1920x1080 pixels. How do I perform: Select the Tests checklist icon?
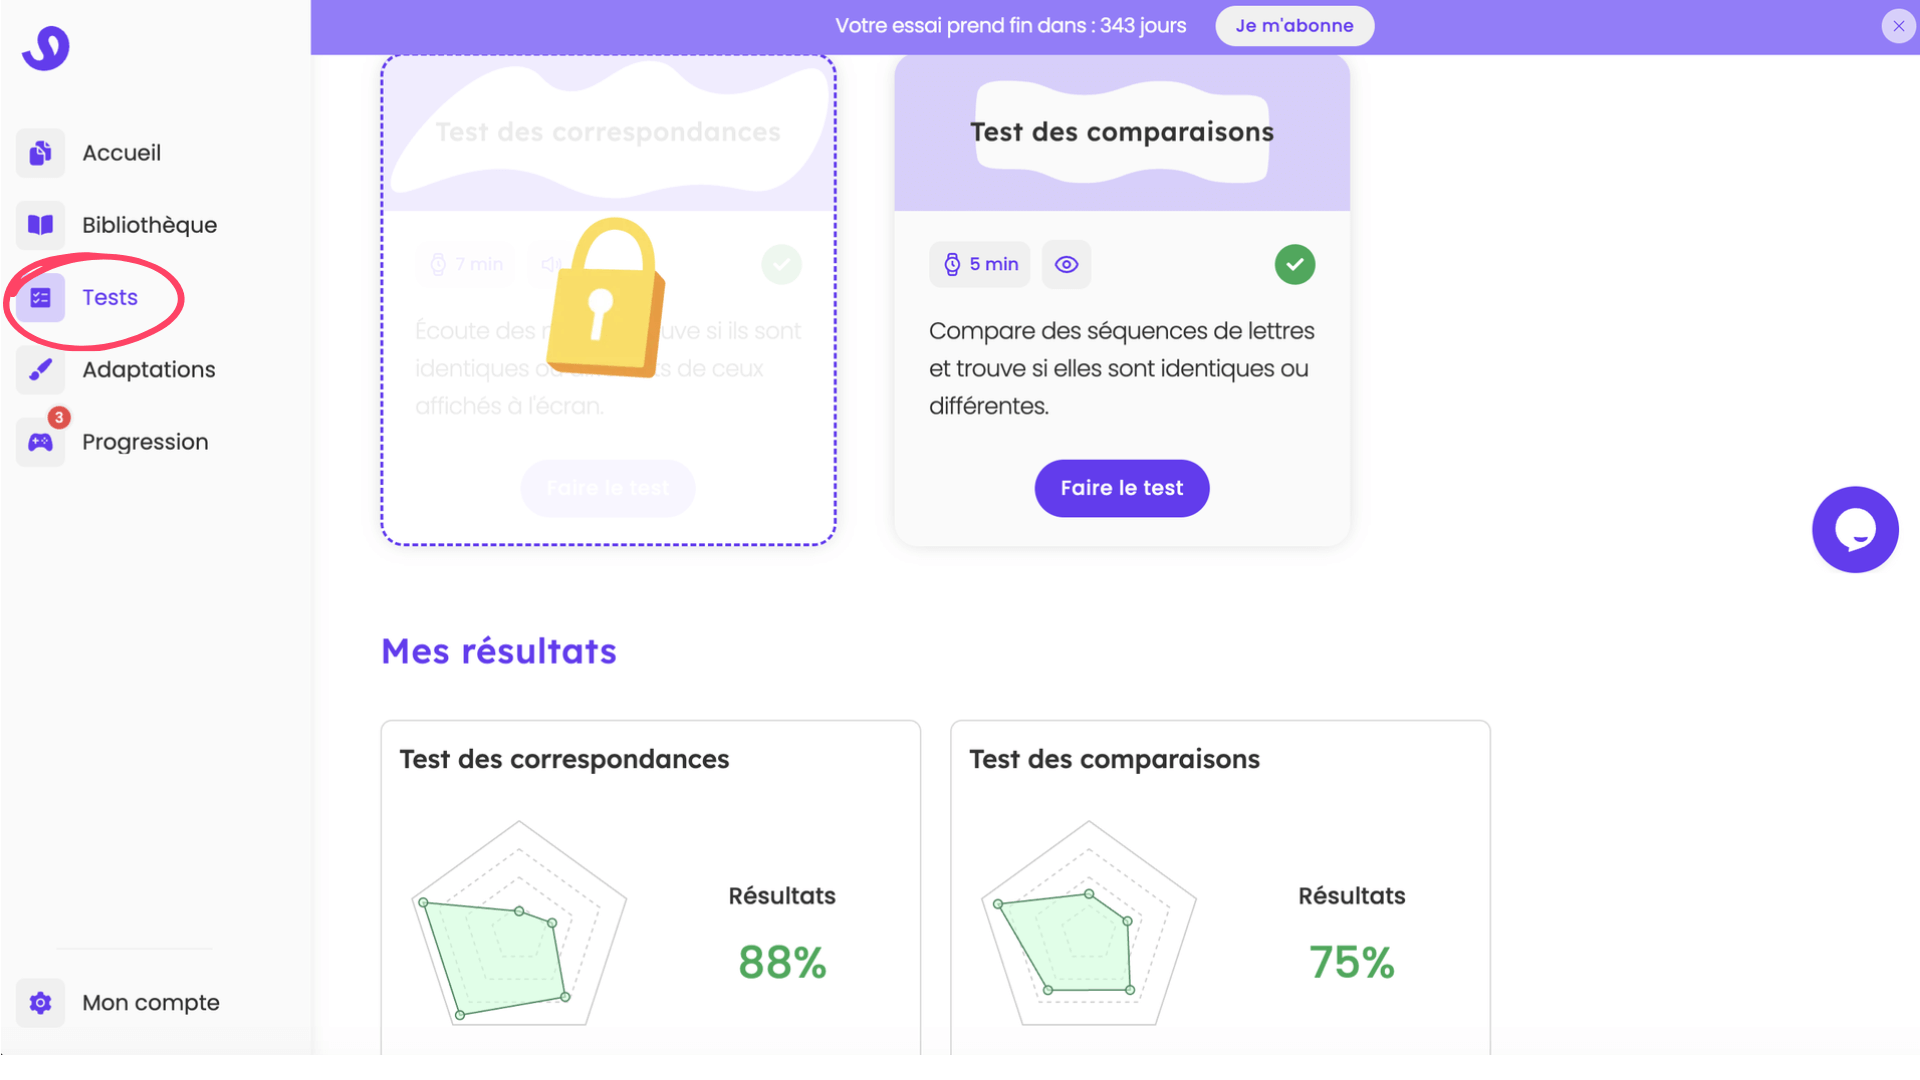click(x=40, y=298)
